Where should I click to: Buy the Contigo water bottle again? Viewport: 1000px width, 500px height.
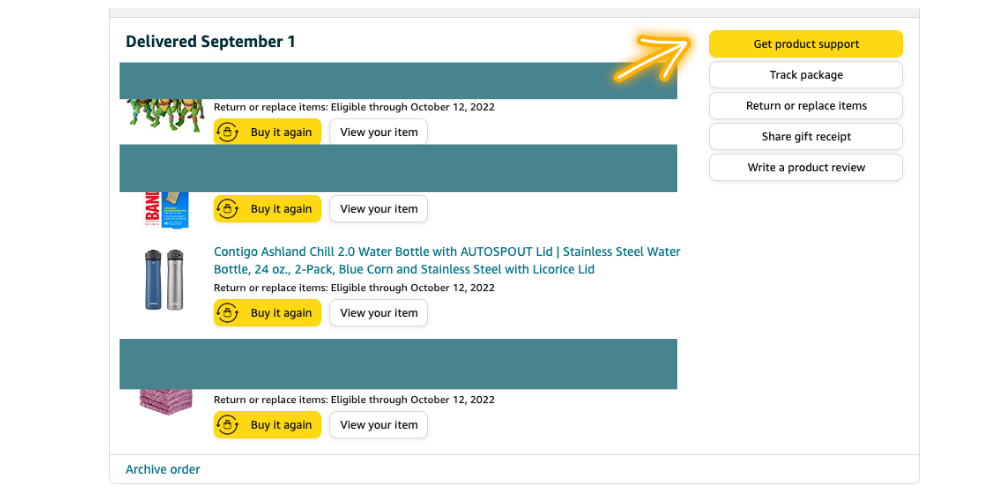pos(267,312)
